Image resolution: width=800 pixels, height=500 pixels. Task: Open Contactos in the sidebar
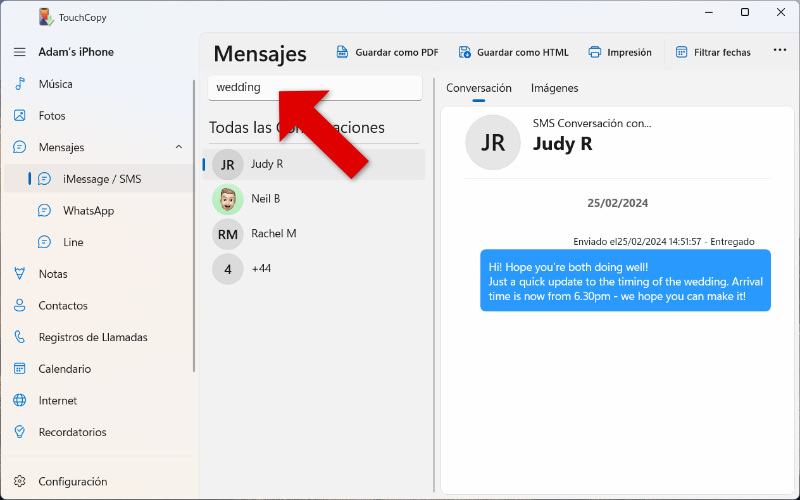(x=98, y=306)
